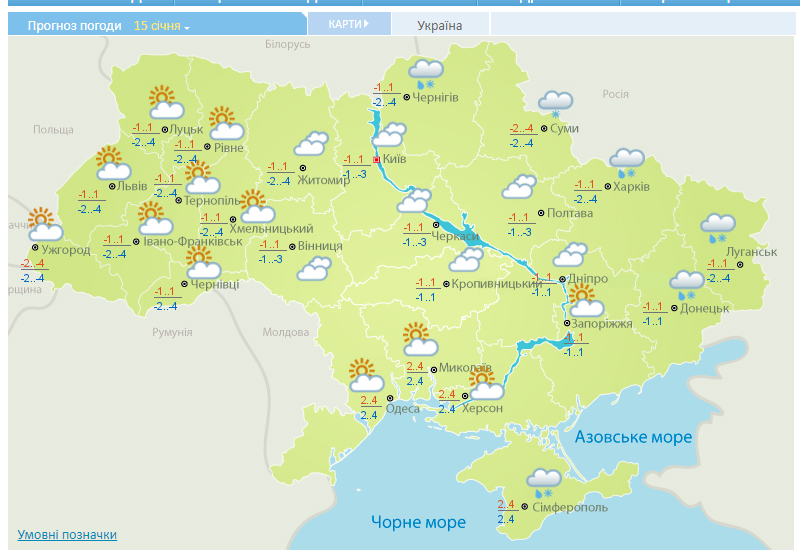Open the Умовні позначки legend link
The height and width of the screenshot is (554, 800).
point(67,534)
